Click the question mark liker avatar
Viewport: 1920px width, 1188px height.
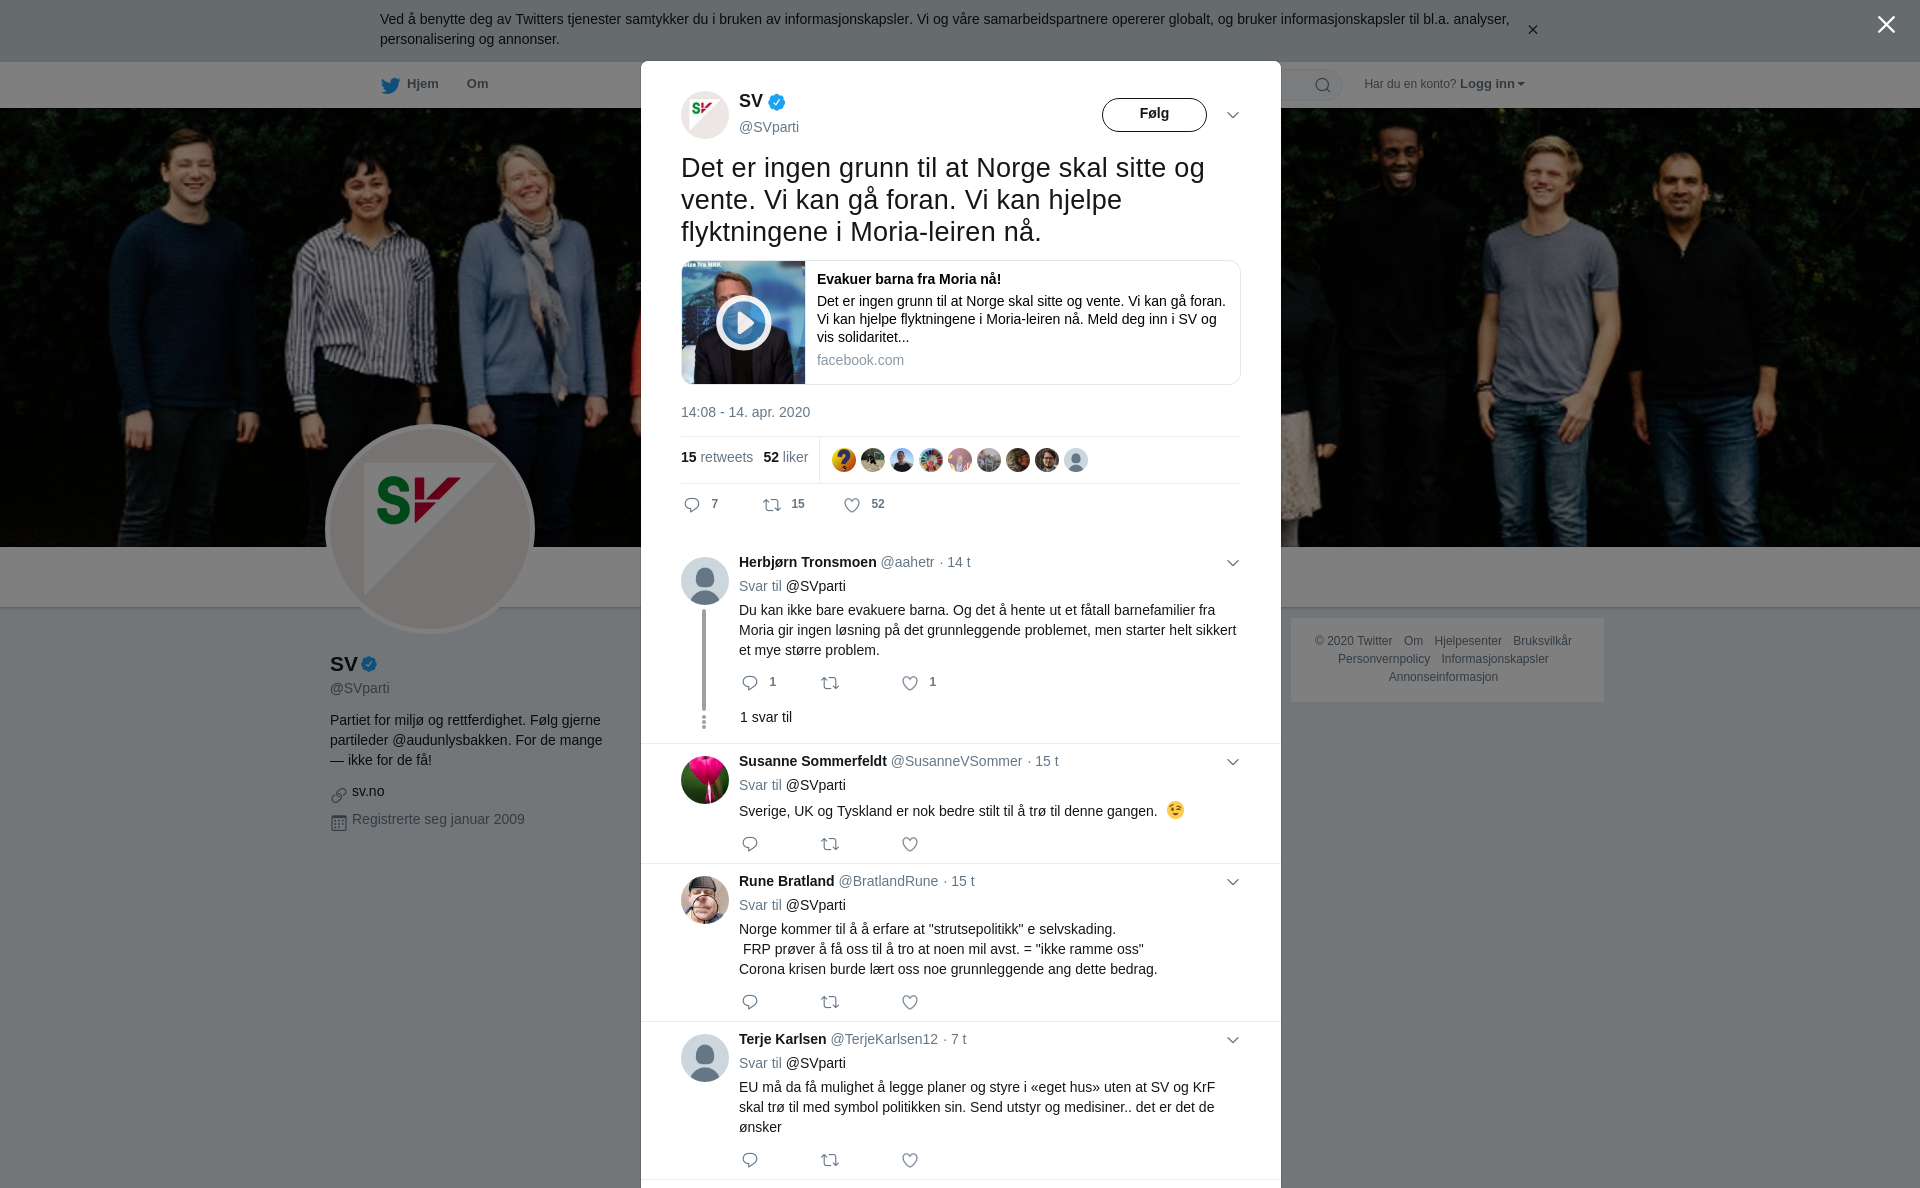tap(844, 460)
